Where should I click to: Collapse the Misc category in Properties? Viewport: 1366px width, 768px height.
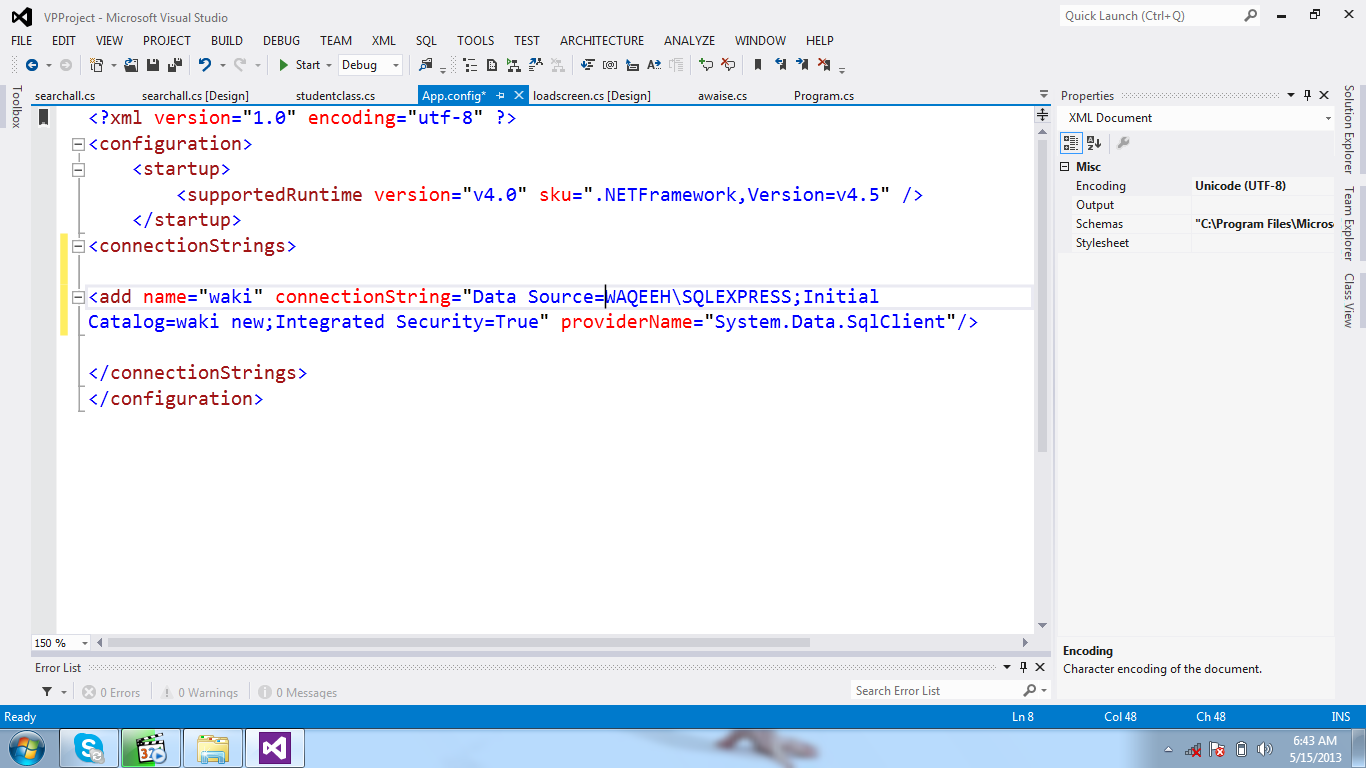[x=1062, y=166]
